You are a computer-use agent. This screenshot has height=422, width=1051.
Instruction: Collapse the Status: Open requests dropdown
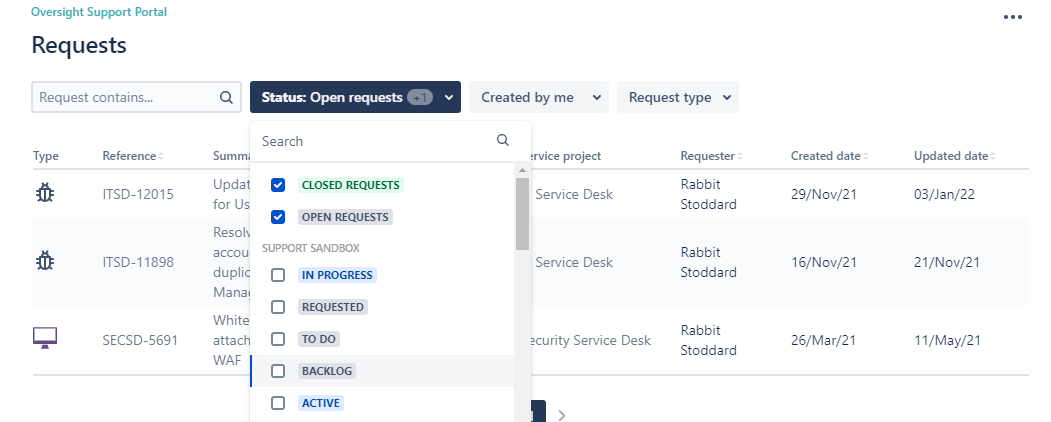(355, 97)
